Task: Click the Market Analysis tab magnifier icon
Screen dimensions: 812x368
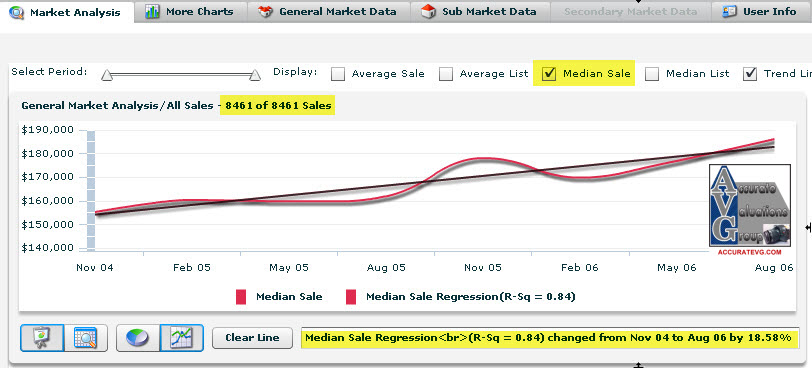Action: pyautogui.click(x=17, y=11)
